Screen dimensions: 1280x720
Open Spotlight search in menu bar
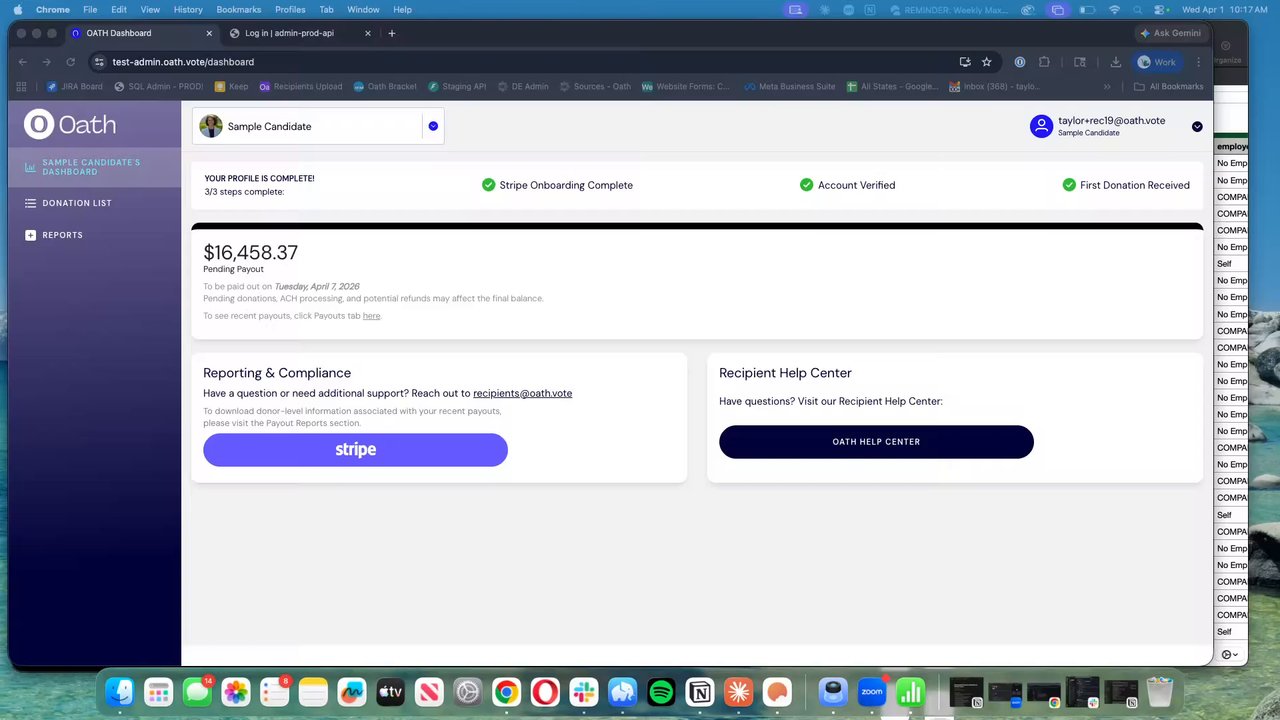tap(1140, 9)
